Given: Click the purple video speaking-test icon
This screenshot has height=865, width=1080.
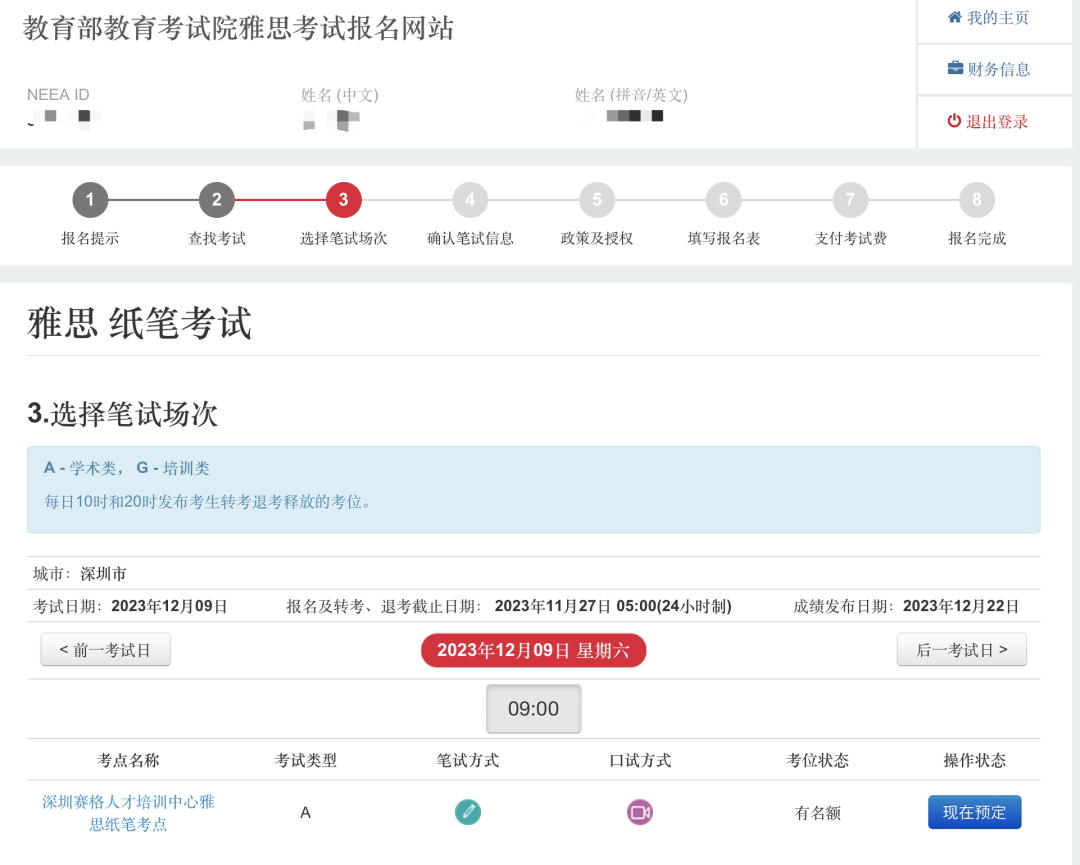Looking at the screenshot, I should click(x=640, y=812).
